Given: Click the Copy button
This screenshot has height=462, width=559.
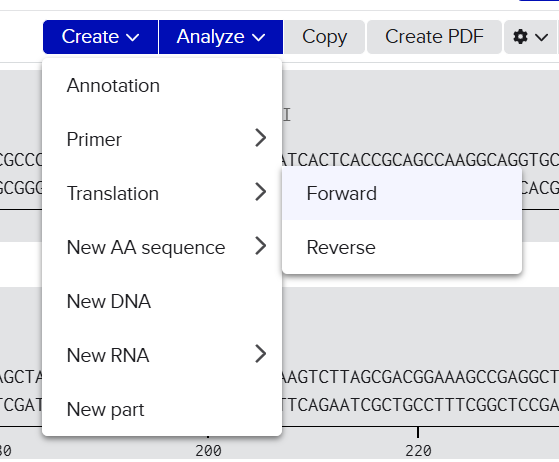Looking at the screenshot, I should pos(324,37).
